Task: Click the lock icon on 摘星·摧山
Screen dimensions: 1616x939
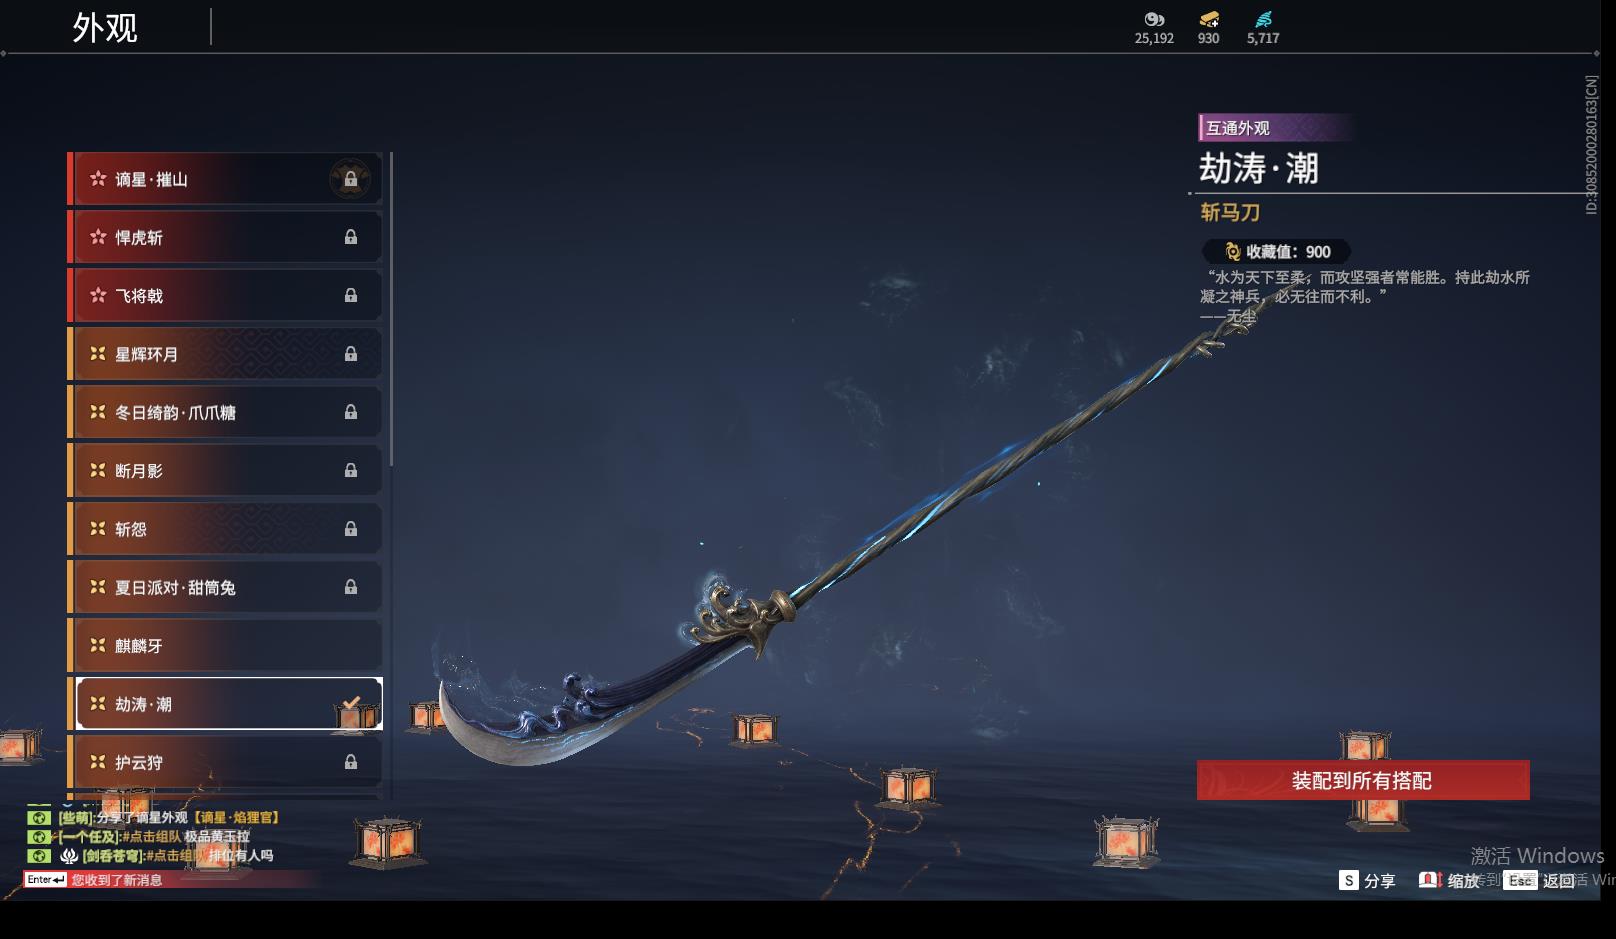Action: pos(351,179)
